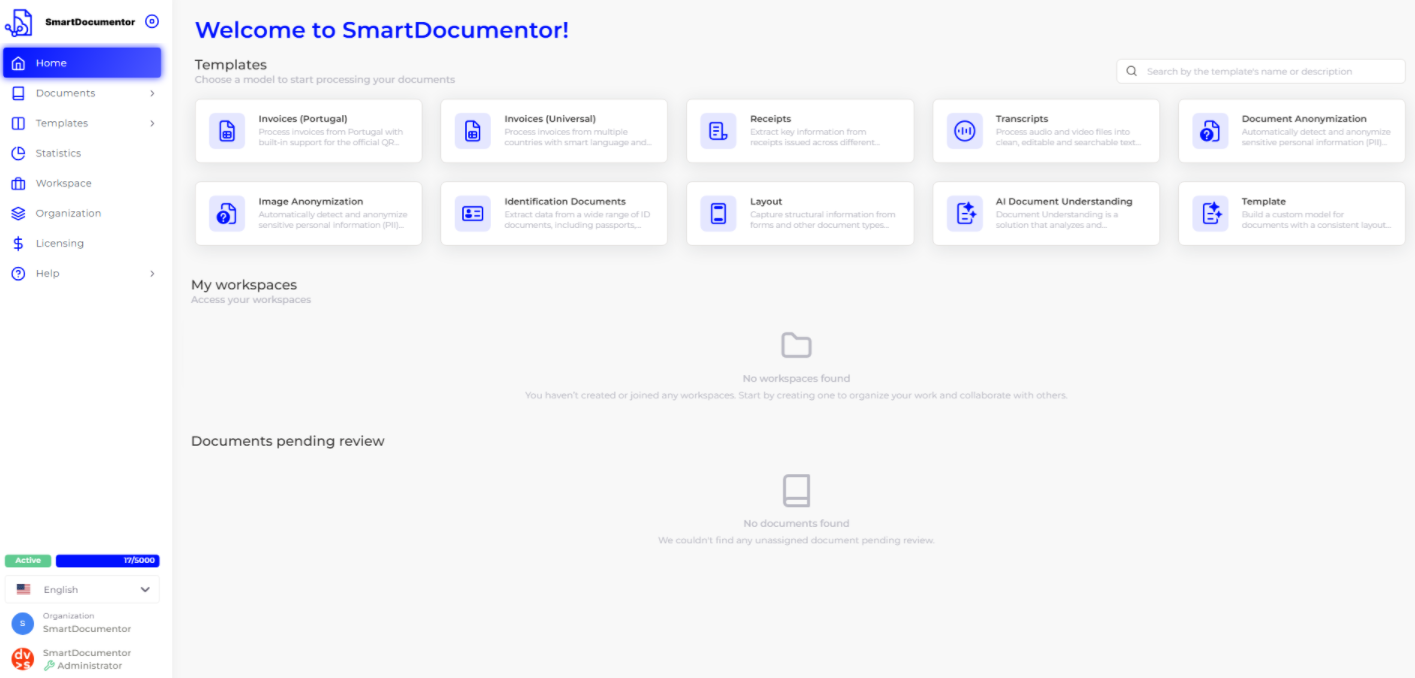Open the Invoices (Universal) template card
Image resolution: width=1415 pixels, height=678 pixels.
(553, 131)
